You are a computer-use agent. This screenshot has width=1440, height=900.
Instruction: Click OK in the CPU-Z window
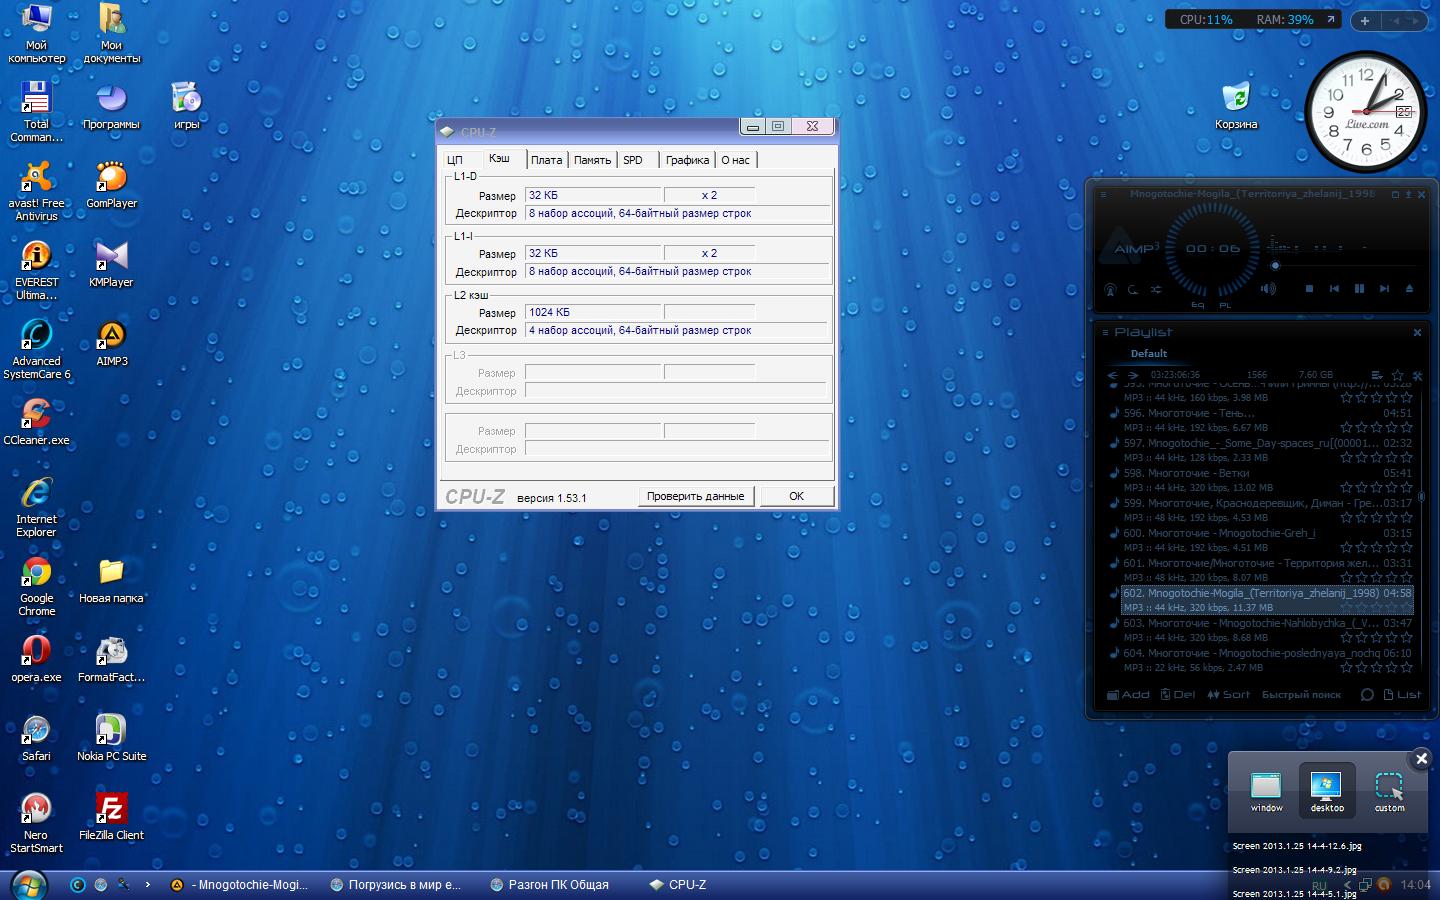click(796, 496)
